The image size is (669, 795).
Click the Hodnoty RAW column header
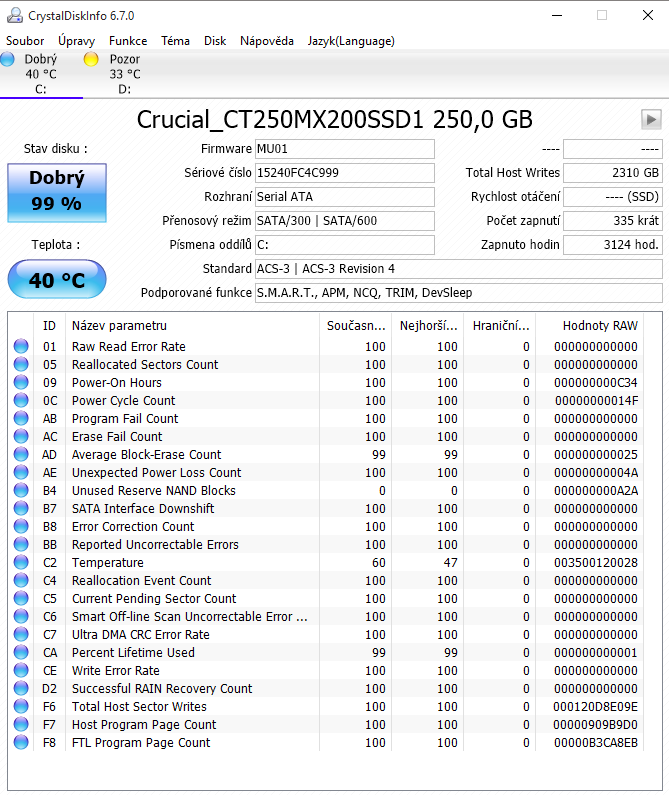[590, 326]
